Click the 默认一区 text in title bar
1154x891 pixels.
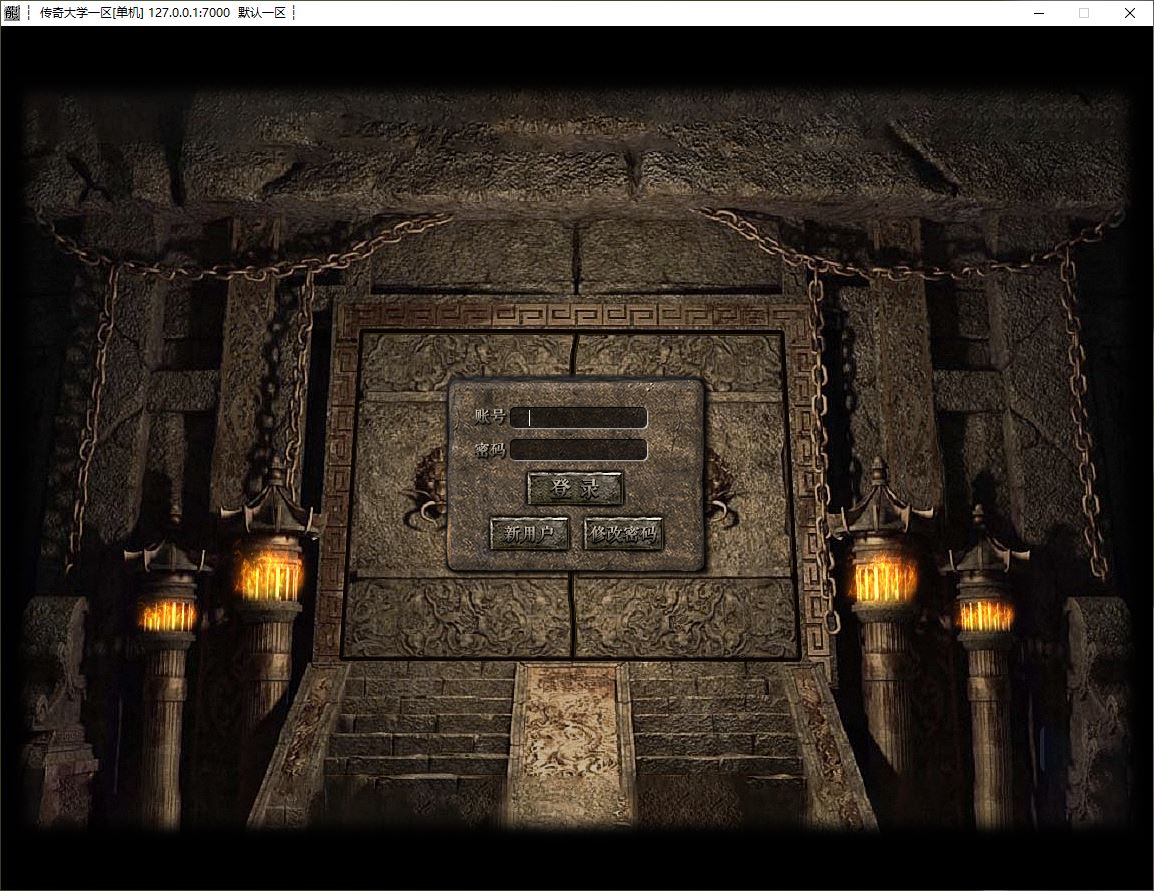coord(262,13)
